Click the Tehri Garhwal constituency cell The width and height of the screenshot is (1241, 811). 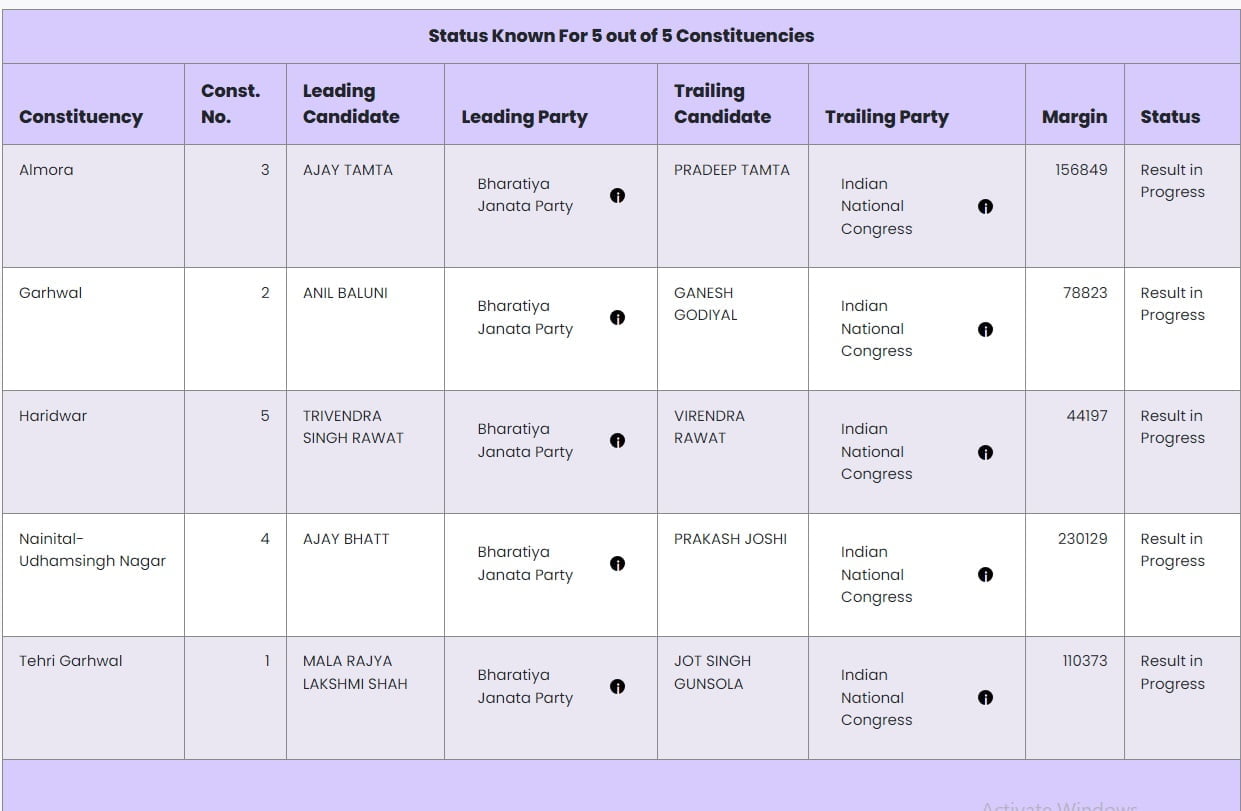(x=71, y=661)
